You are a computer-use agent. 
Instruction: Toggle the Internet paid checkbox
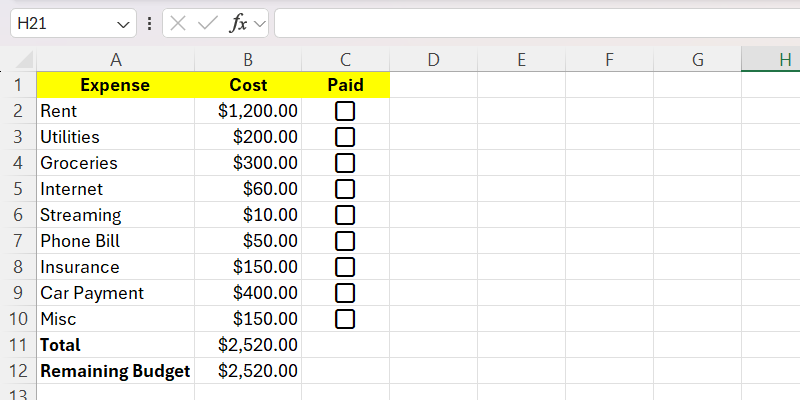(345, 189)
